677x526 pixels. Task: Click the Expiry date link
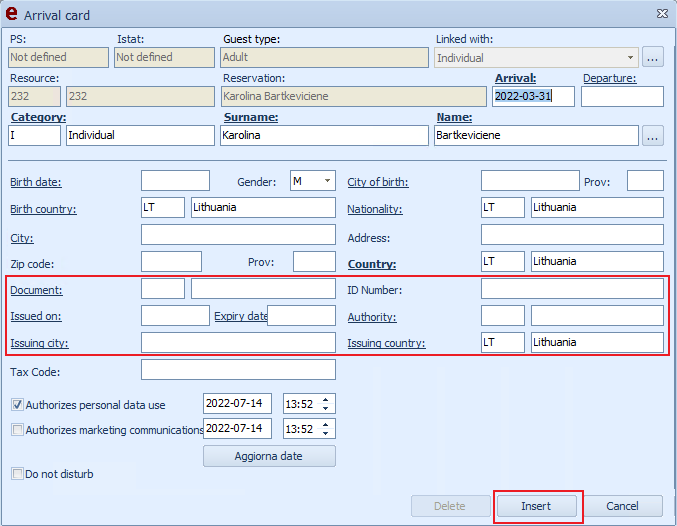pyautogui.click(x=241, y=316)
